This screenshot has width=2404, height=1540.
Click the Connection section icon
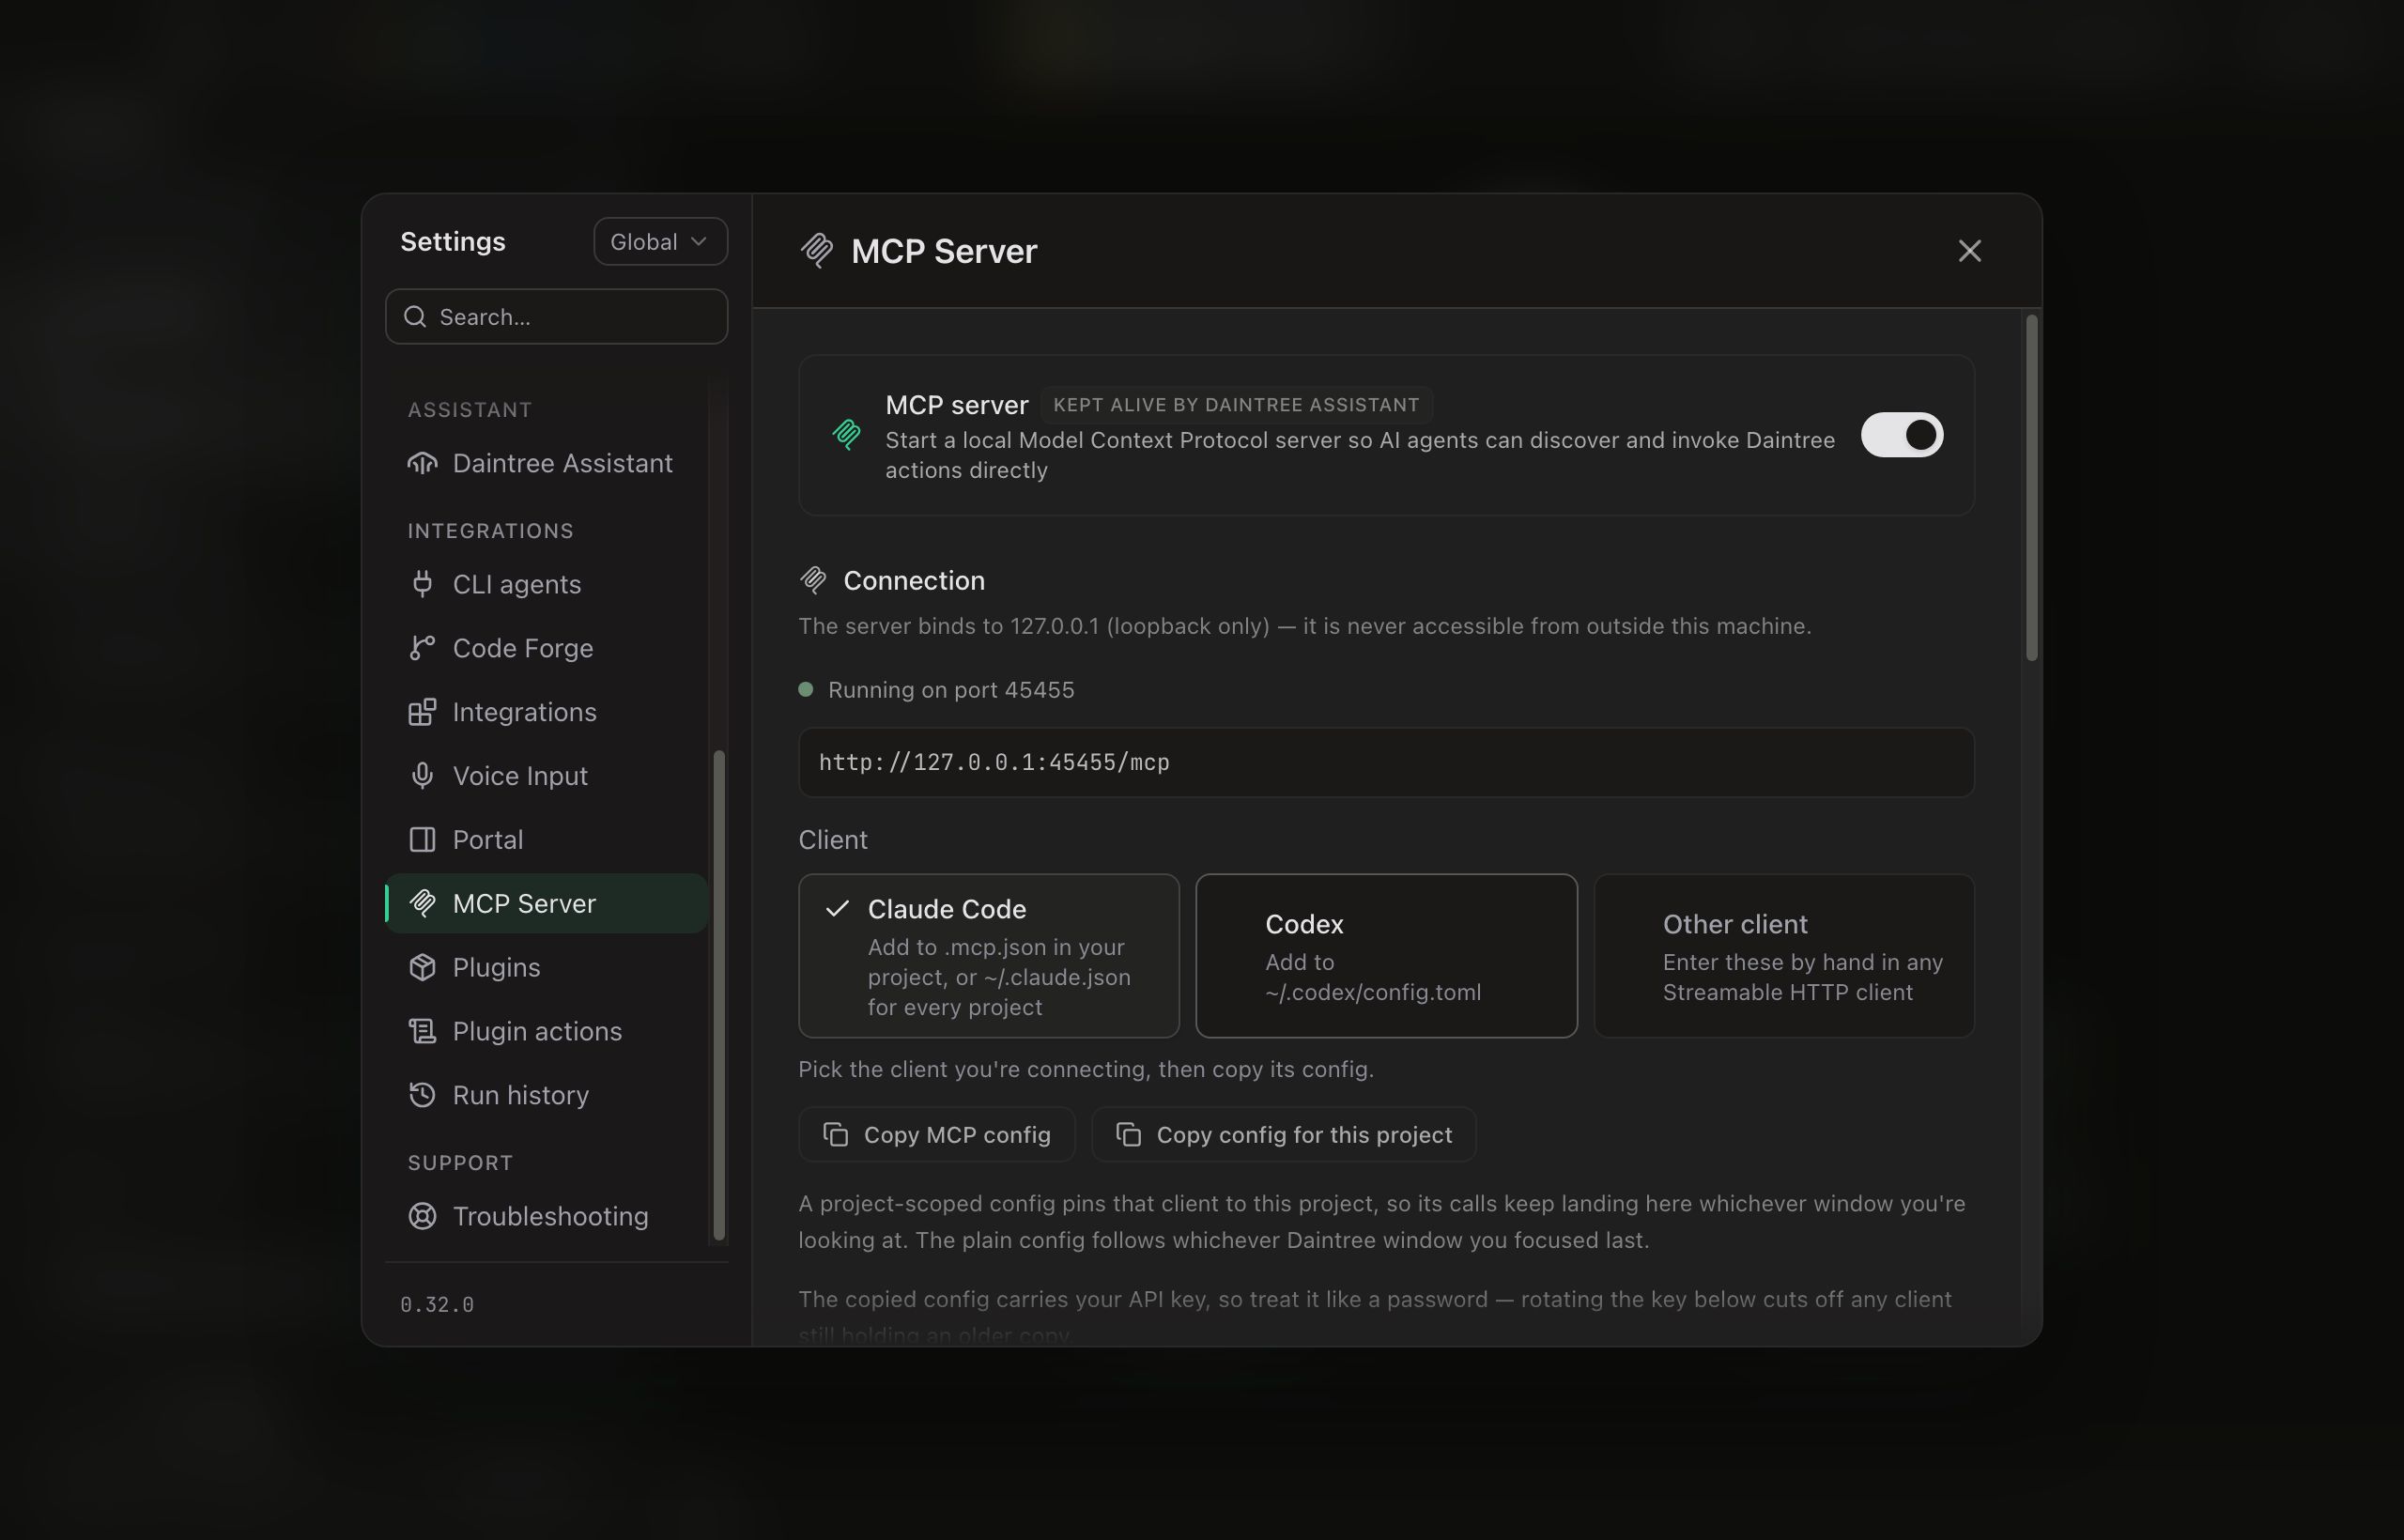coord(813,580)
